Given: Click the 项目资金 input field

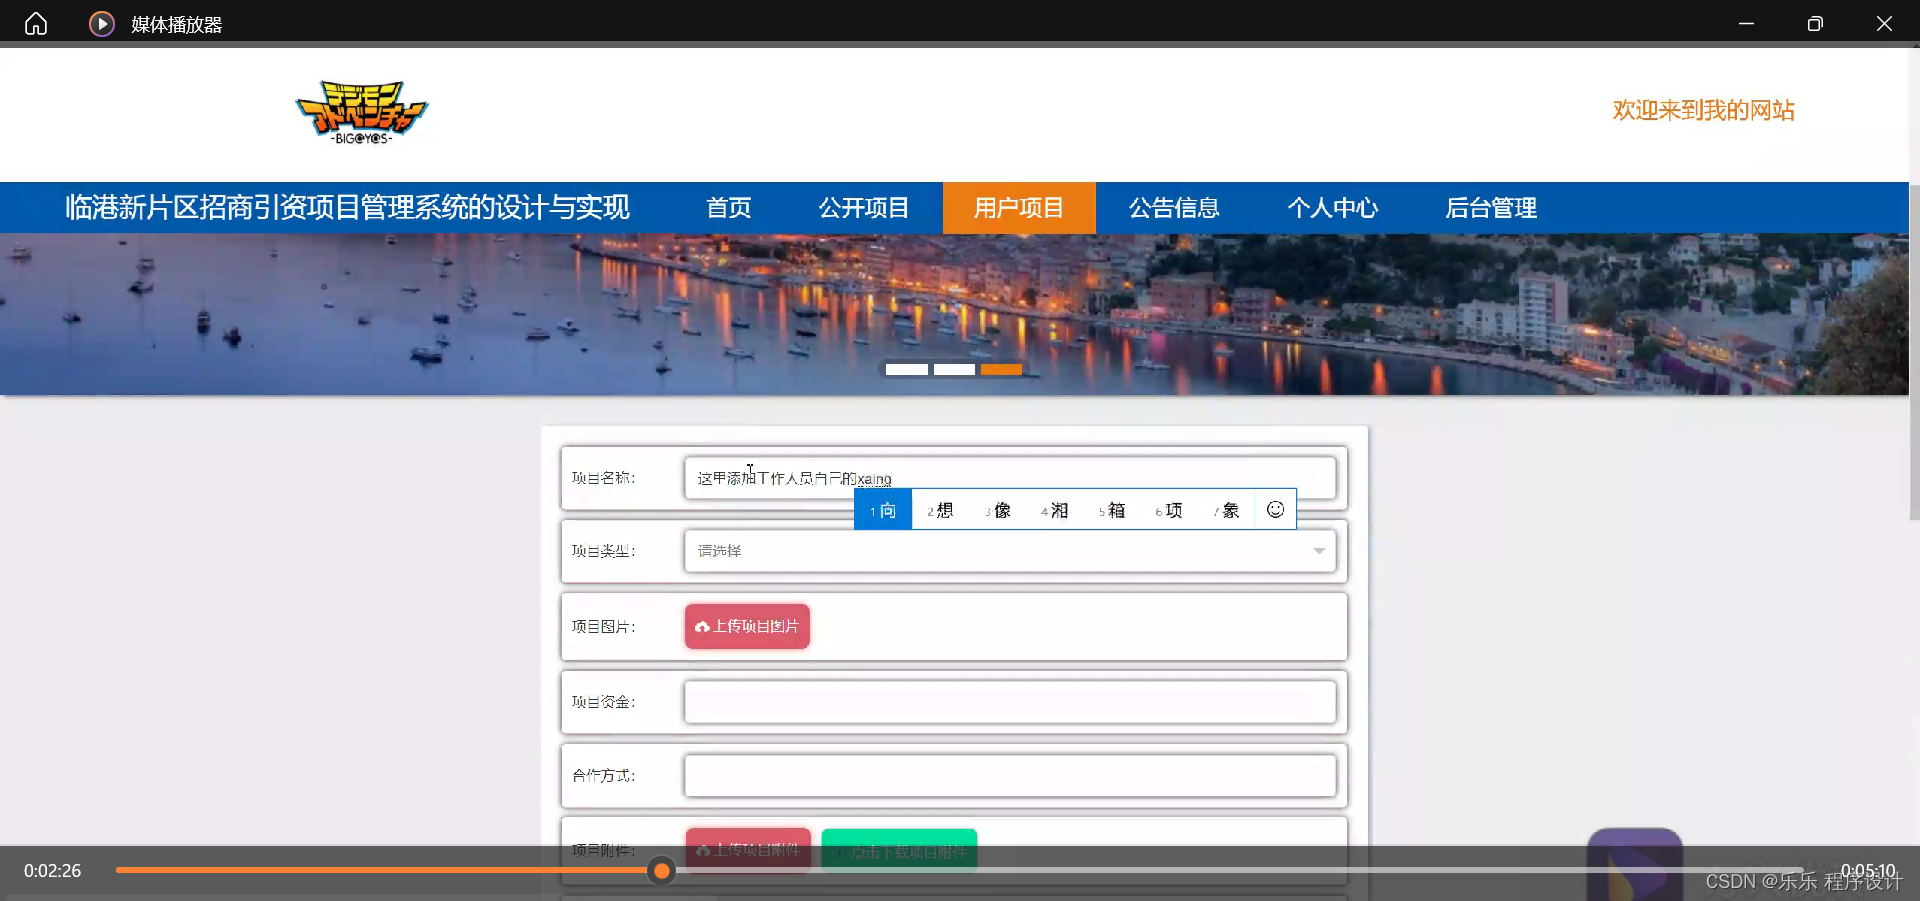Looking at the screenshot, I should point(1010,702).
